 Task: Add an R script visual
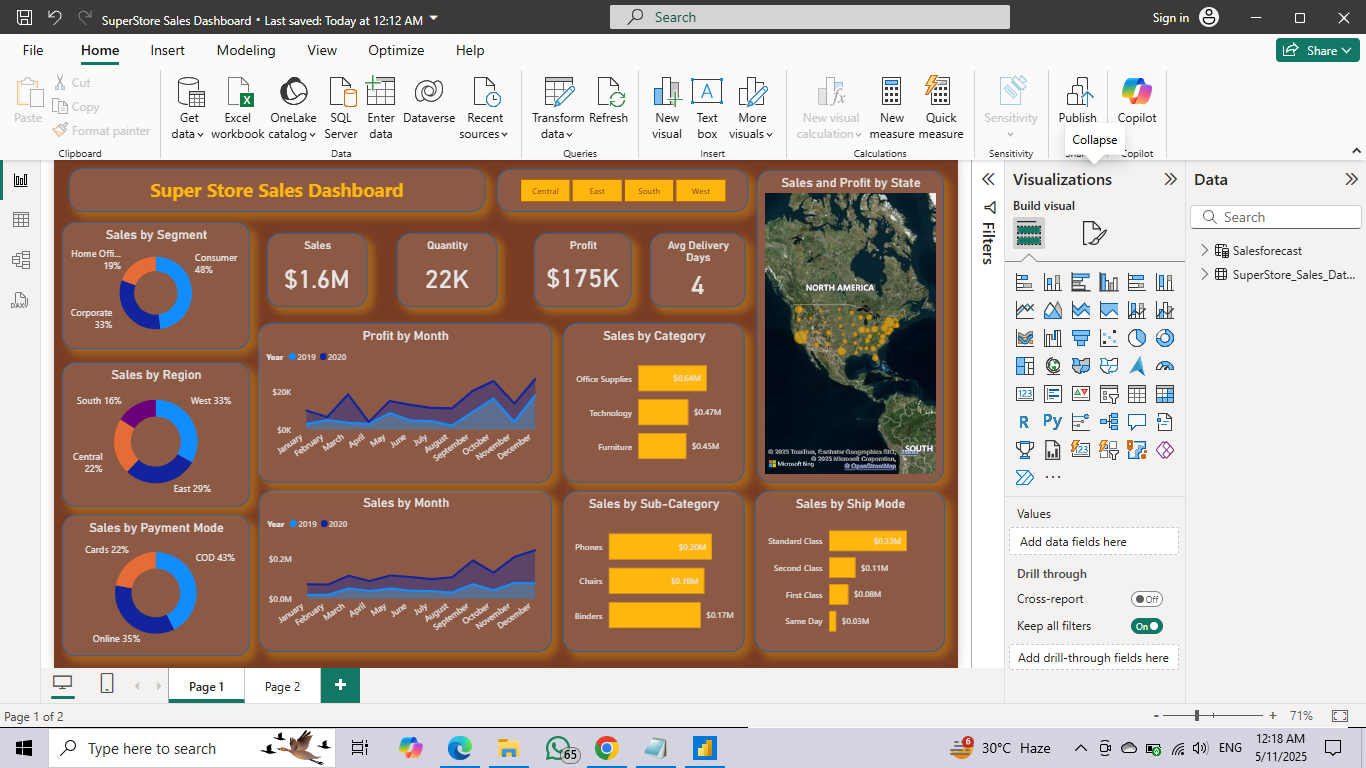[x=1024, y=421]
